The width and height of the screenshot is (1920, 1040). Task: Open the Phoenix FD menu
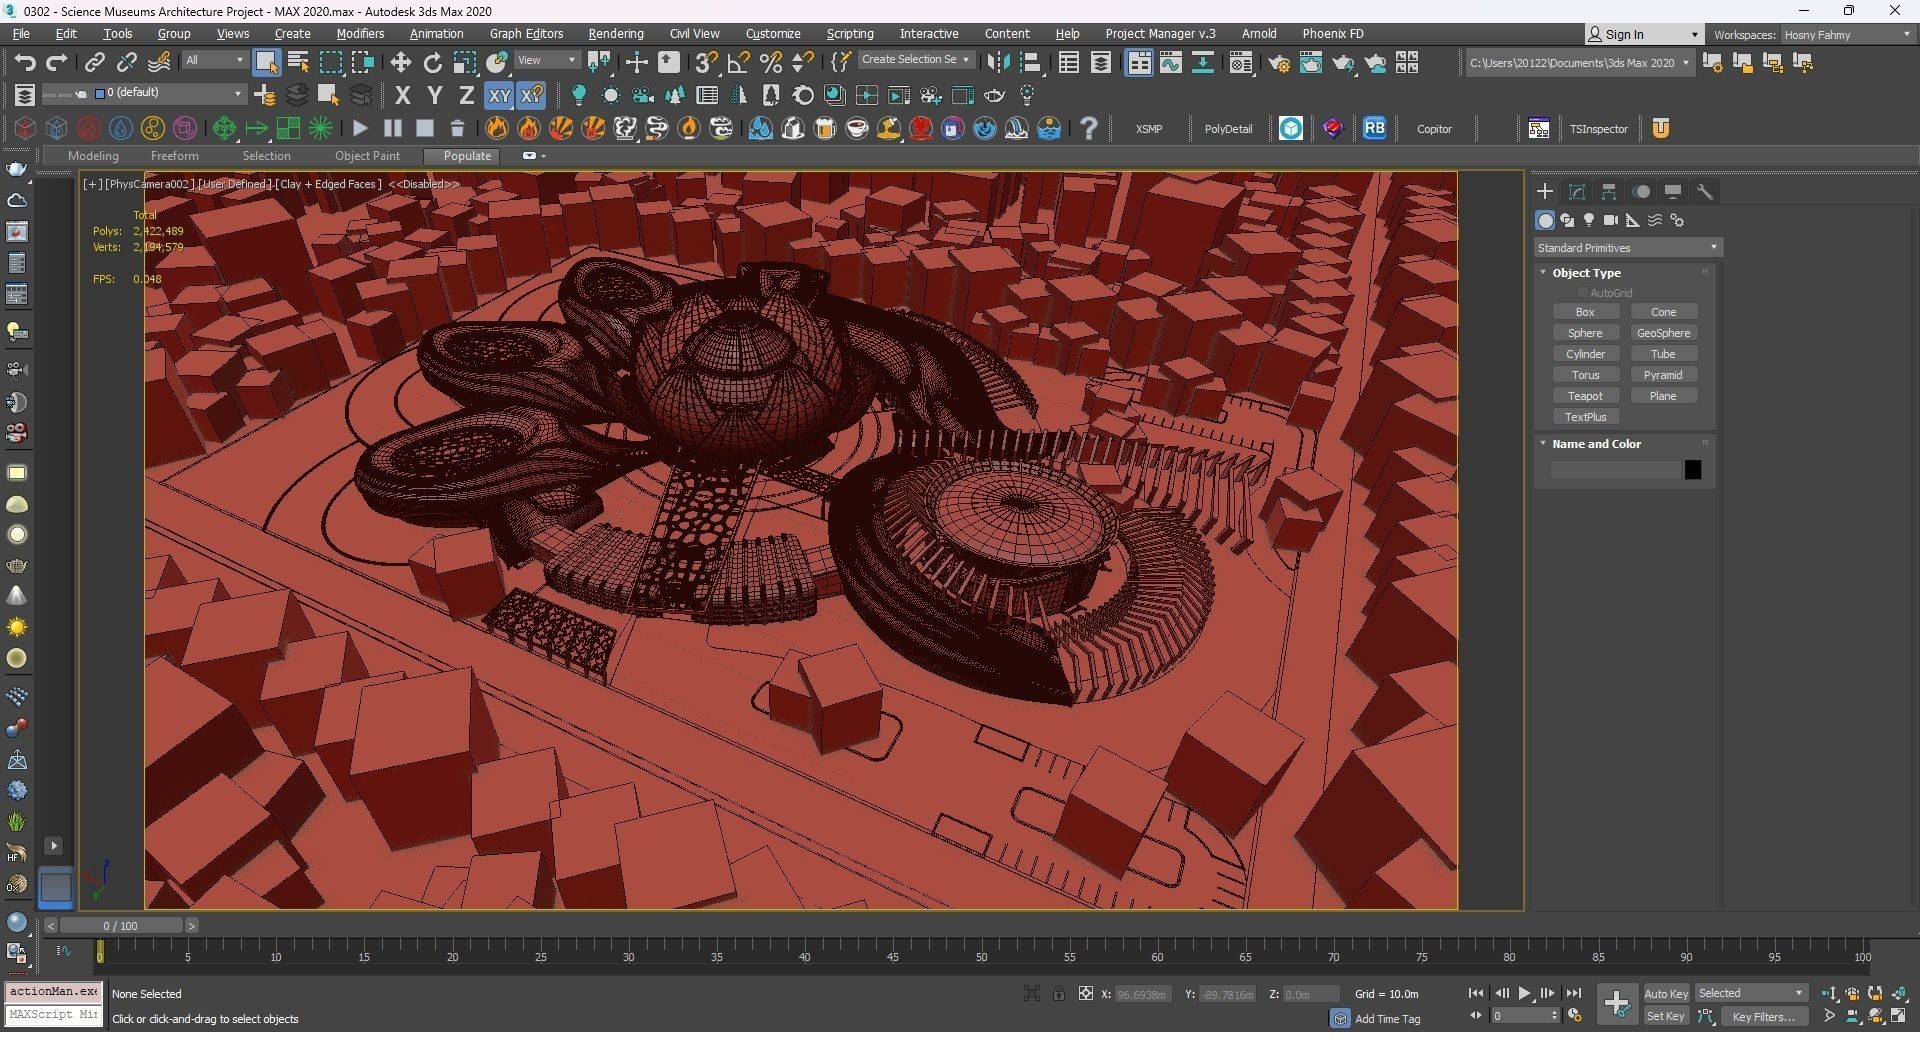click(x=1332, y=34)
